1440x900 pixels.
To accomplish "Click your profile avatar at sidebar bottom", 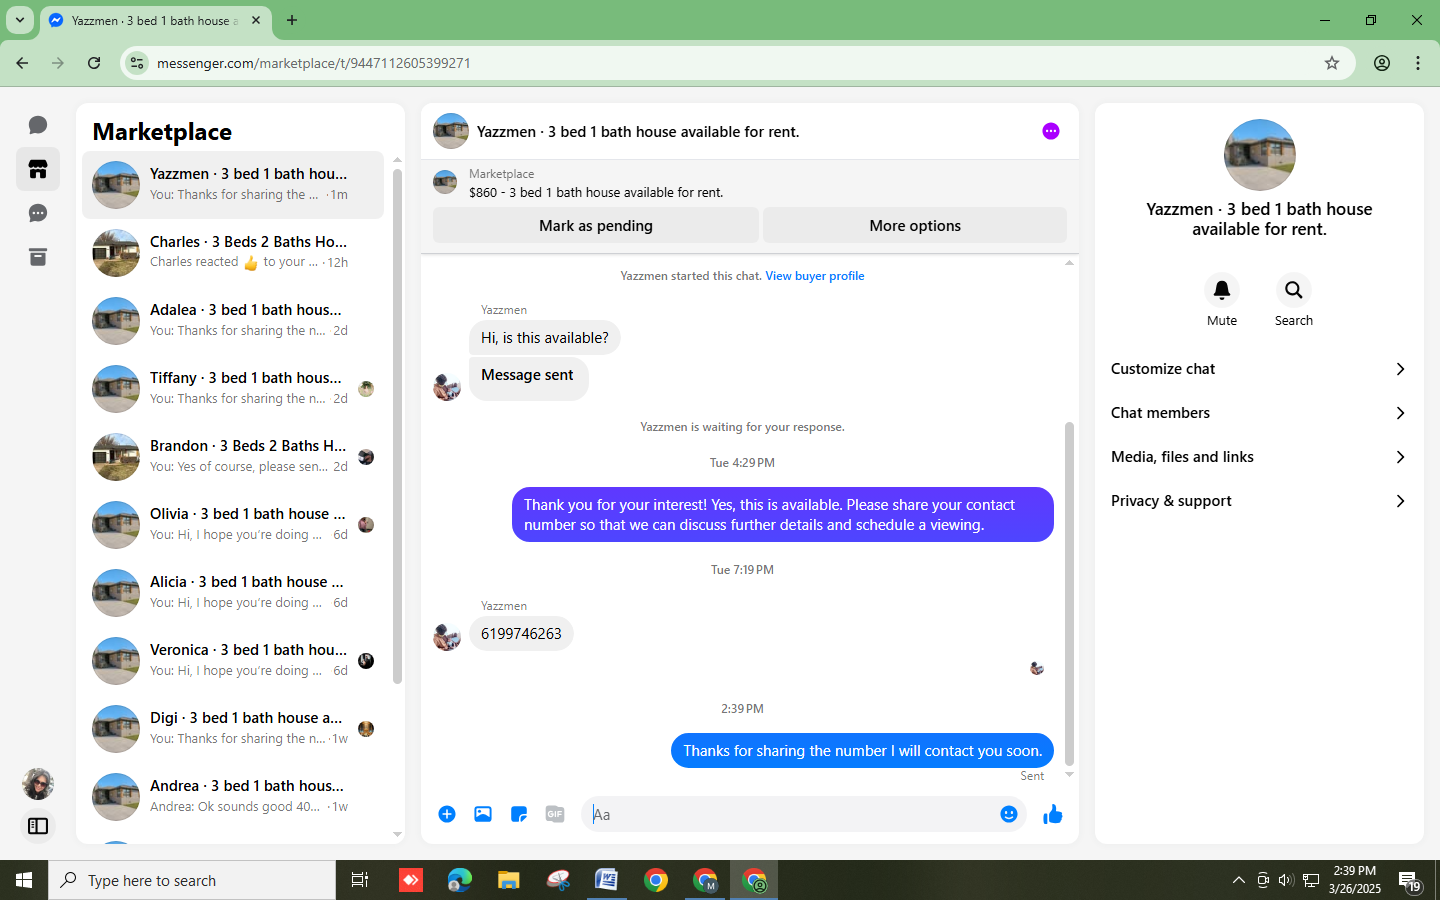I will (x=38, y=784).
